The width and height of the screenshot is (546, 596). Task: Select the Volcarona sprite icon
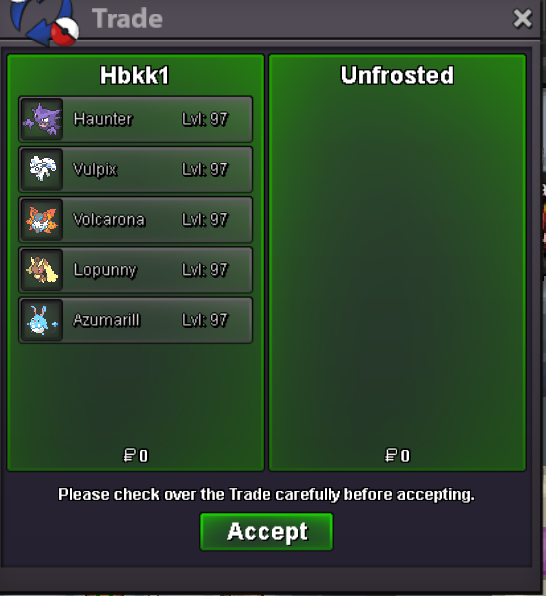42,220
